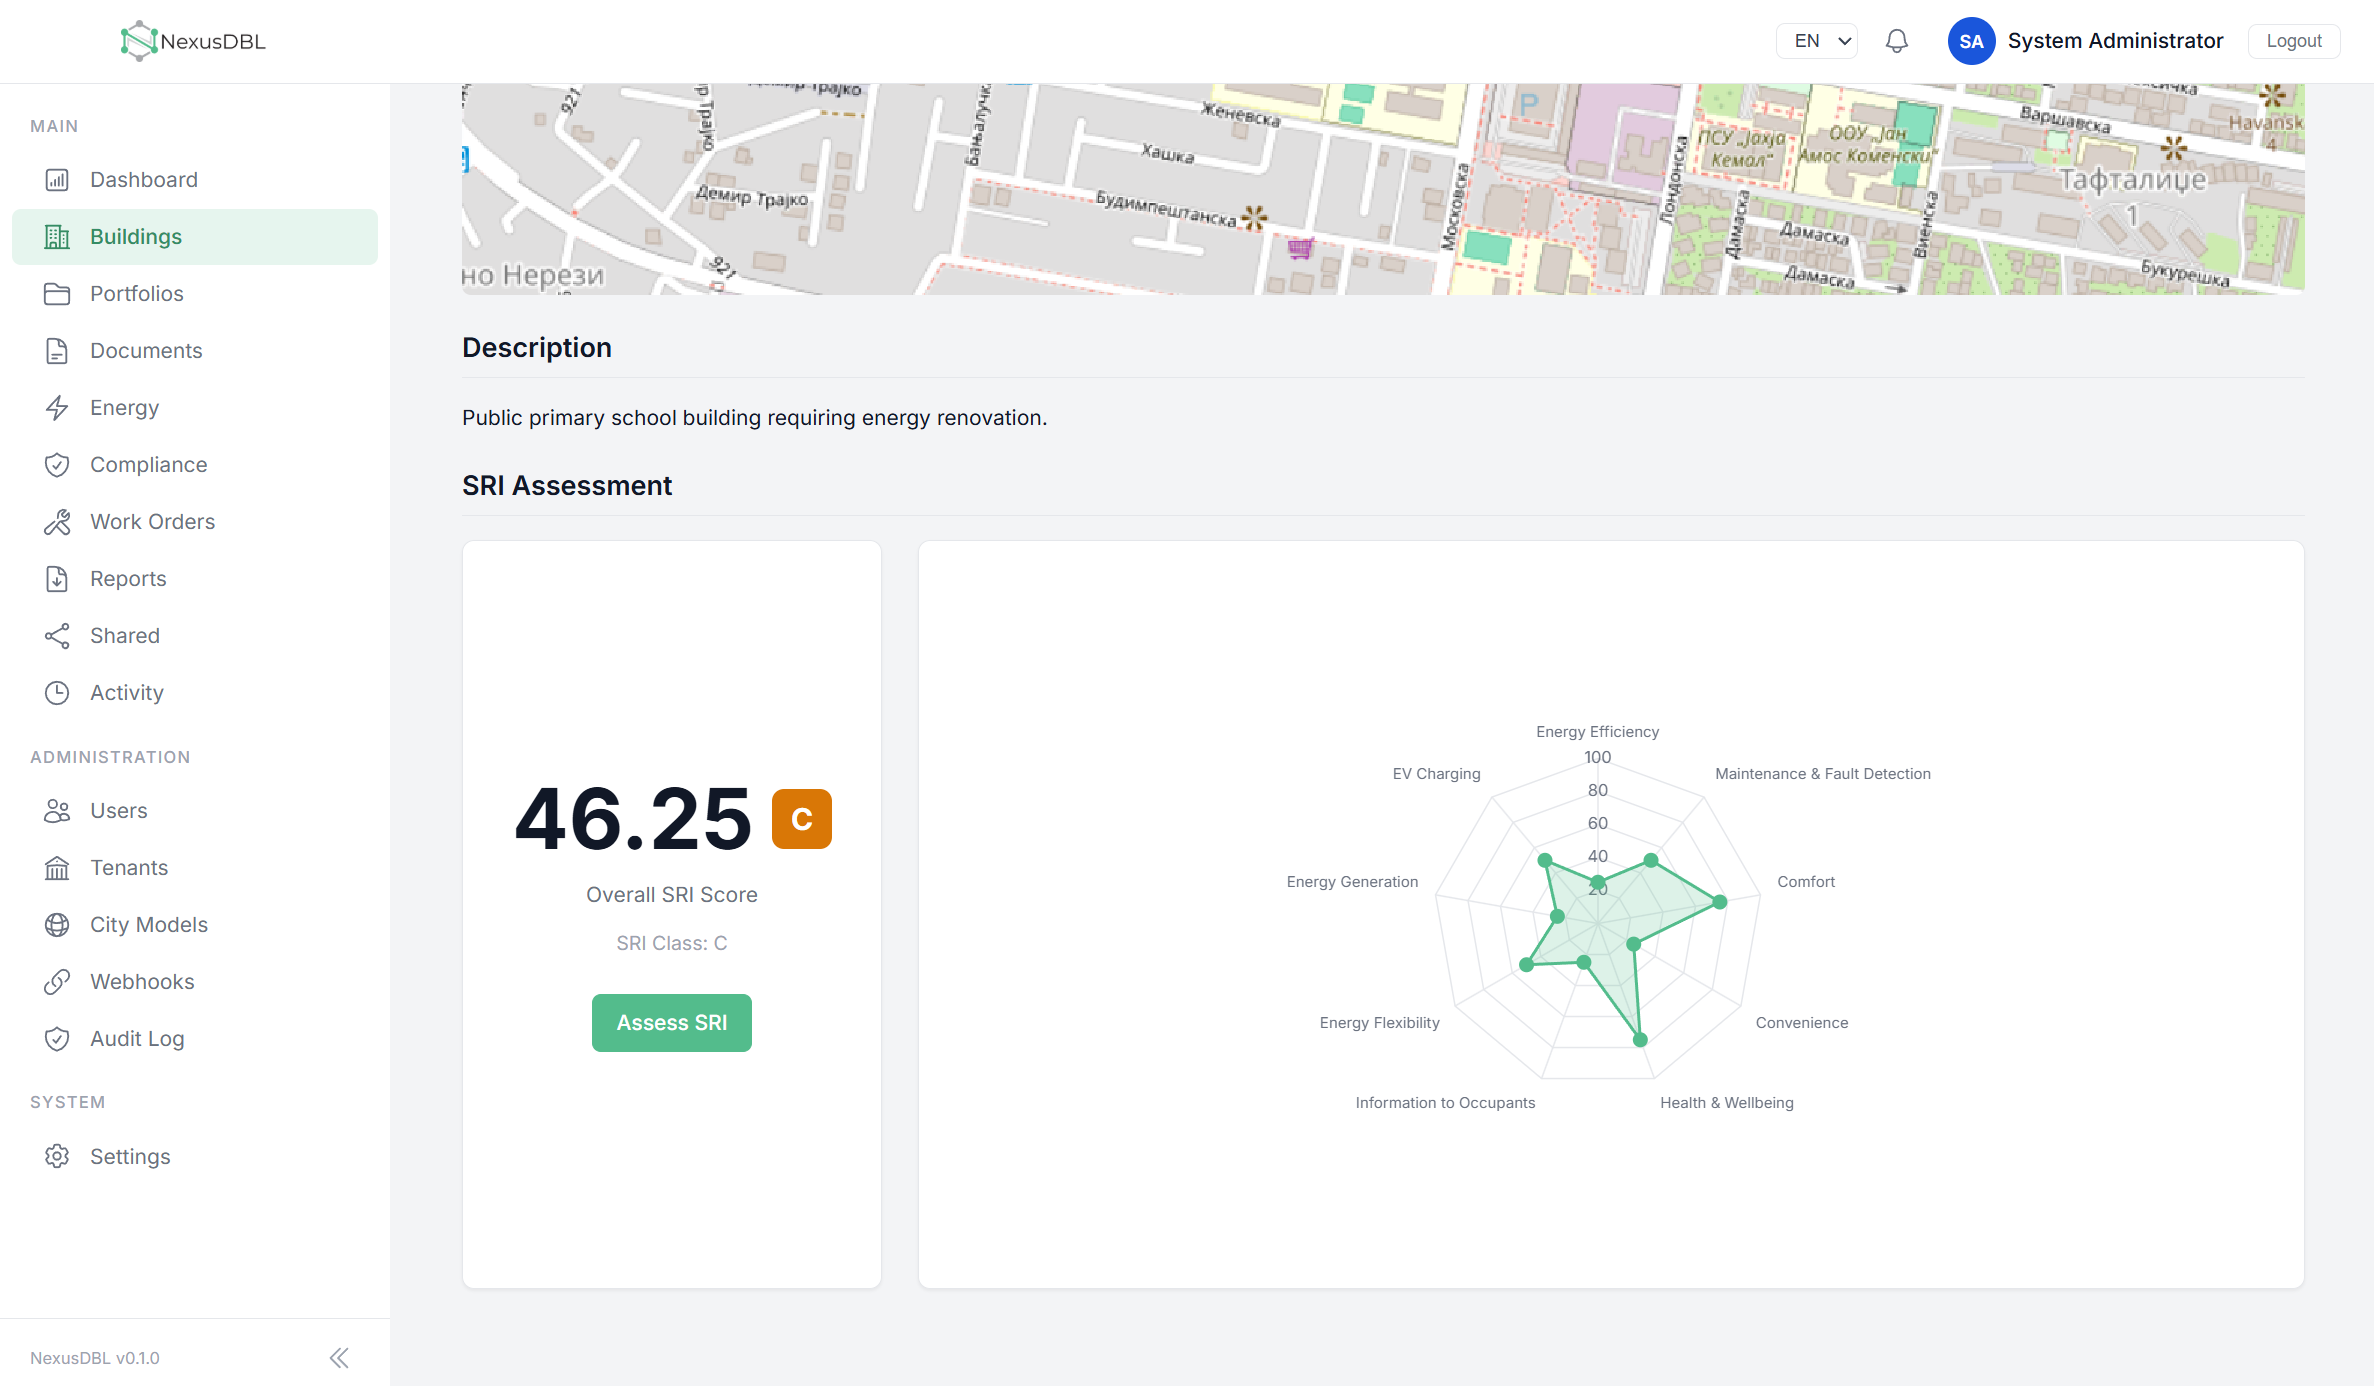
Task: Click the Assess SRI button
Action: coord(672,1023)
